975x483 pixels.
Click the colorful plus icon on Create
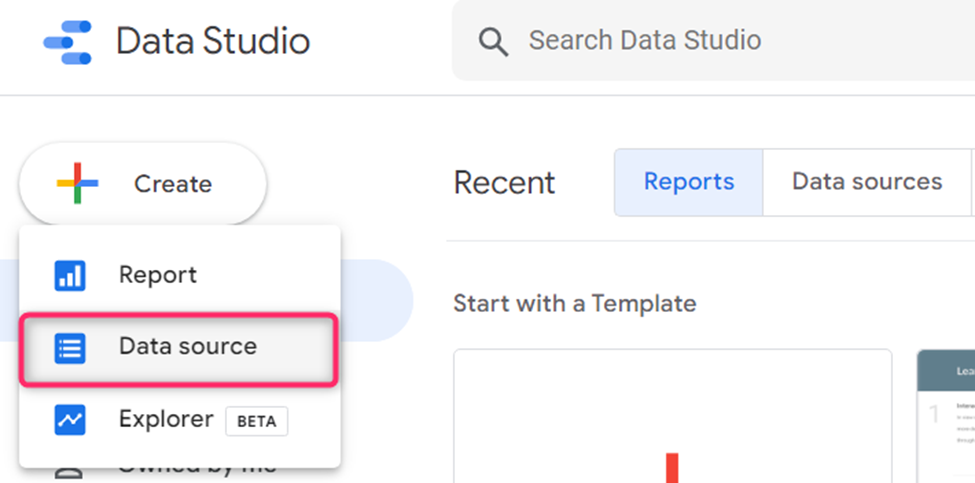click(x=78, y=183)
